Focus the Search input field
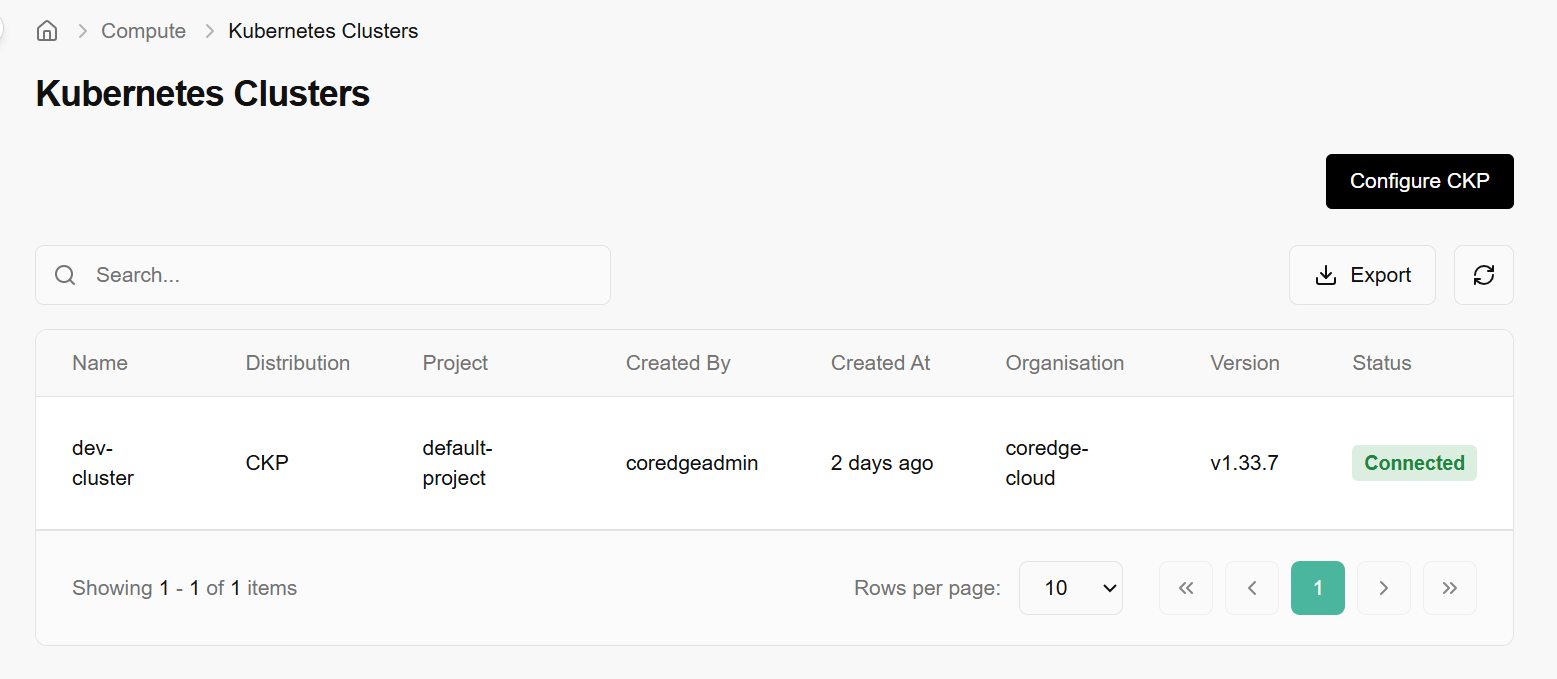The height and width of the screenshot is (679, 1557). pos(340,275)
